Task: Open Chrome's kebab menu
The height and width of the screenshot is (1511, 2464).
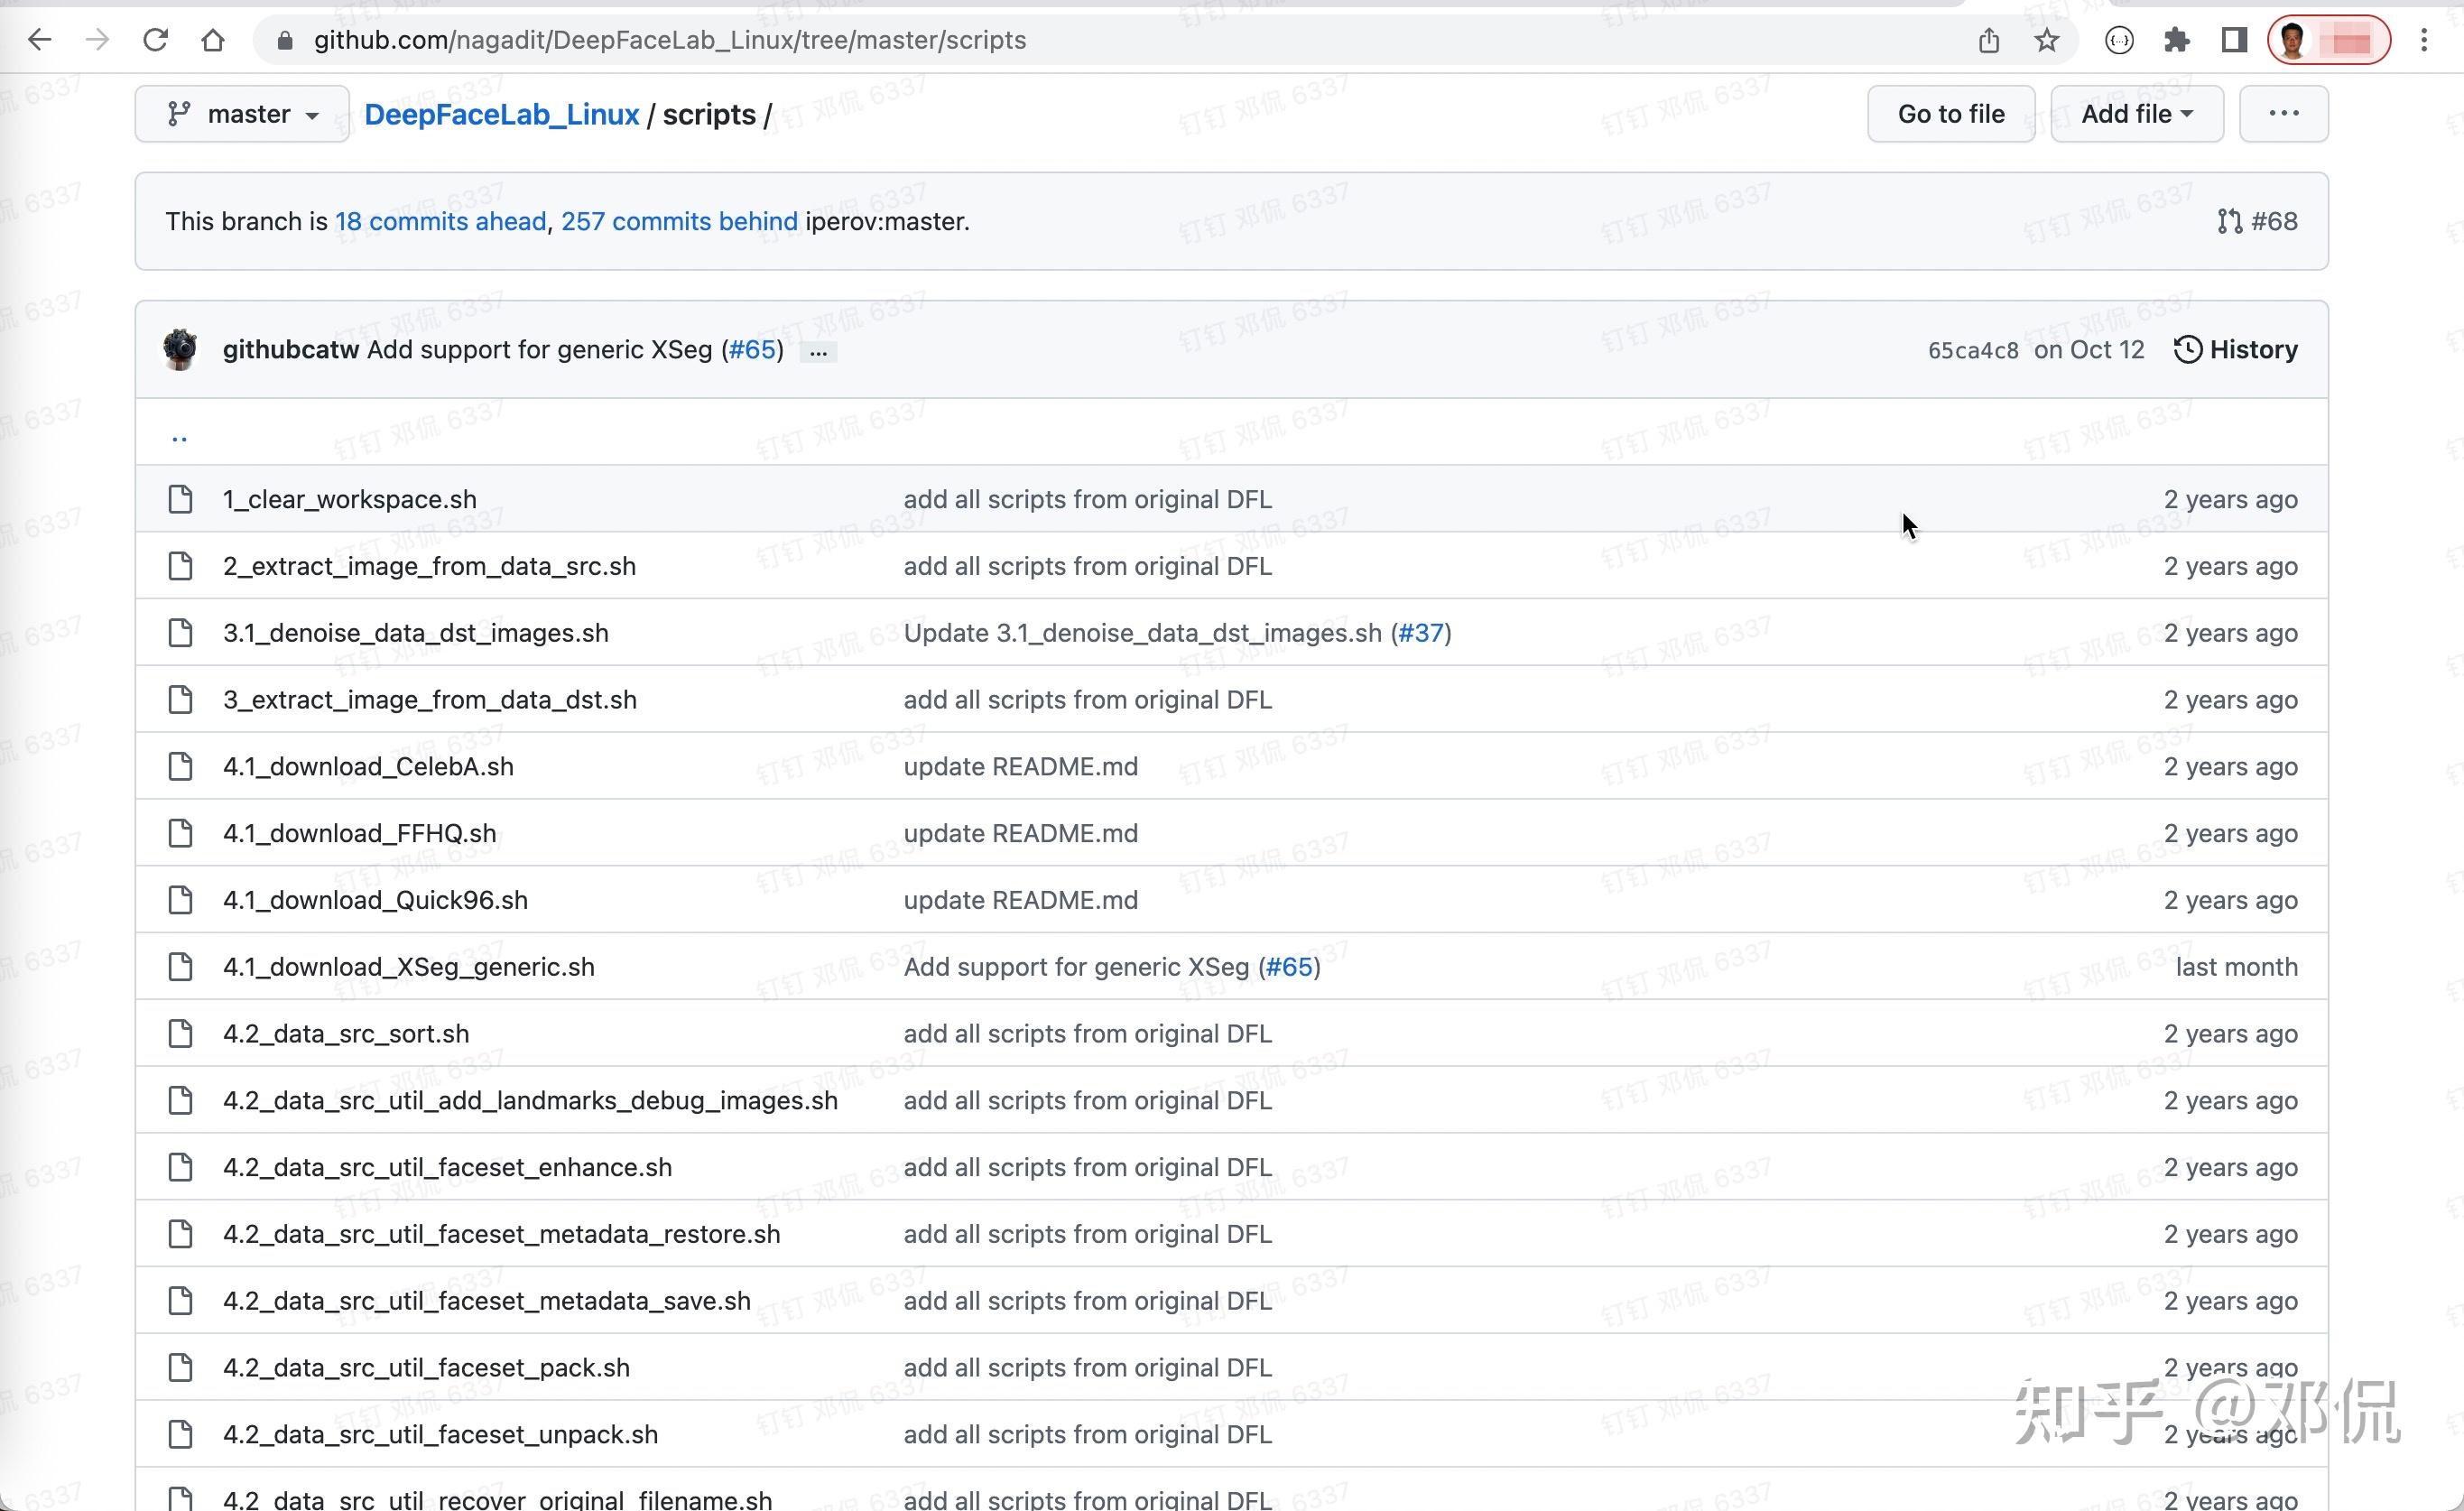Action: (x=2424, y=40)
